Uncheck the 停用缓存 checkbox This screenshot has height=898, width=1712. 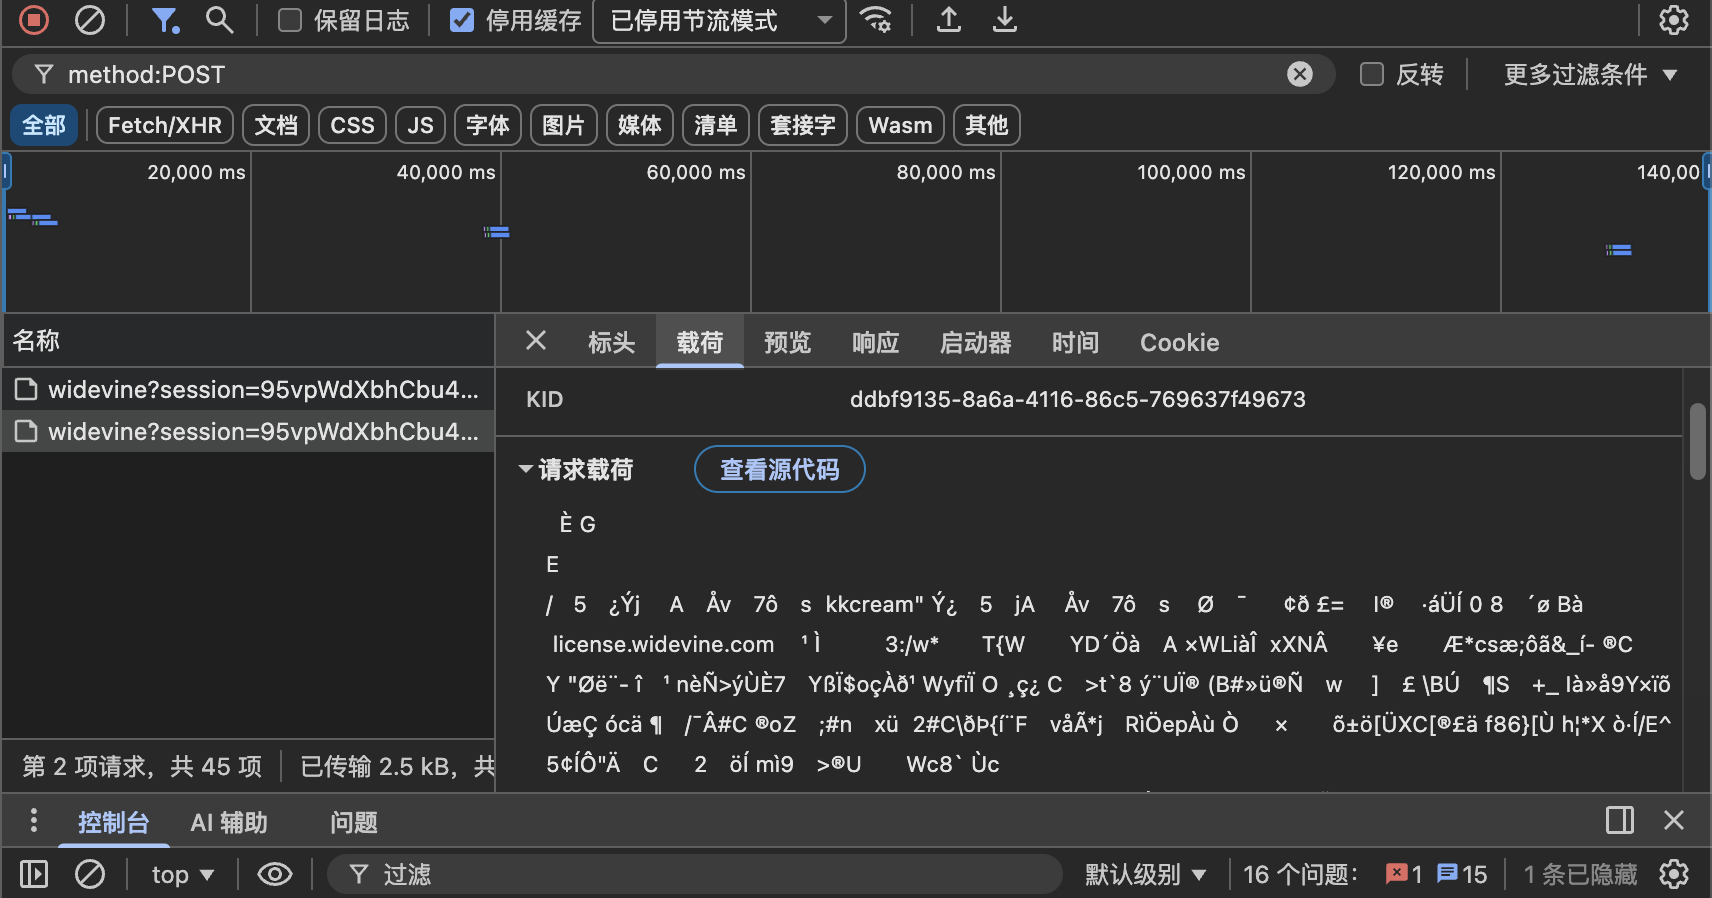462,20
